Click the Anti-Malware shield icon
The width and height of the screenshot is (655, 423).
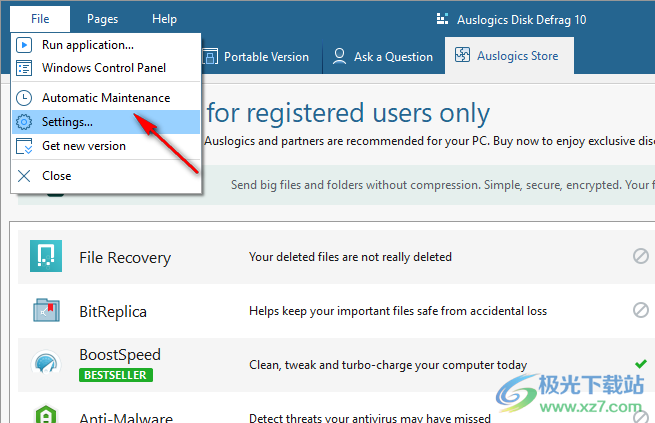(x=46, y=414)
